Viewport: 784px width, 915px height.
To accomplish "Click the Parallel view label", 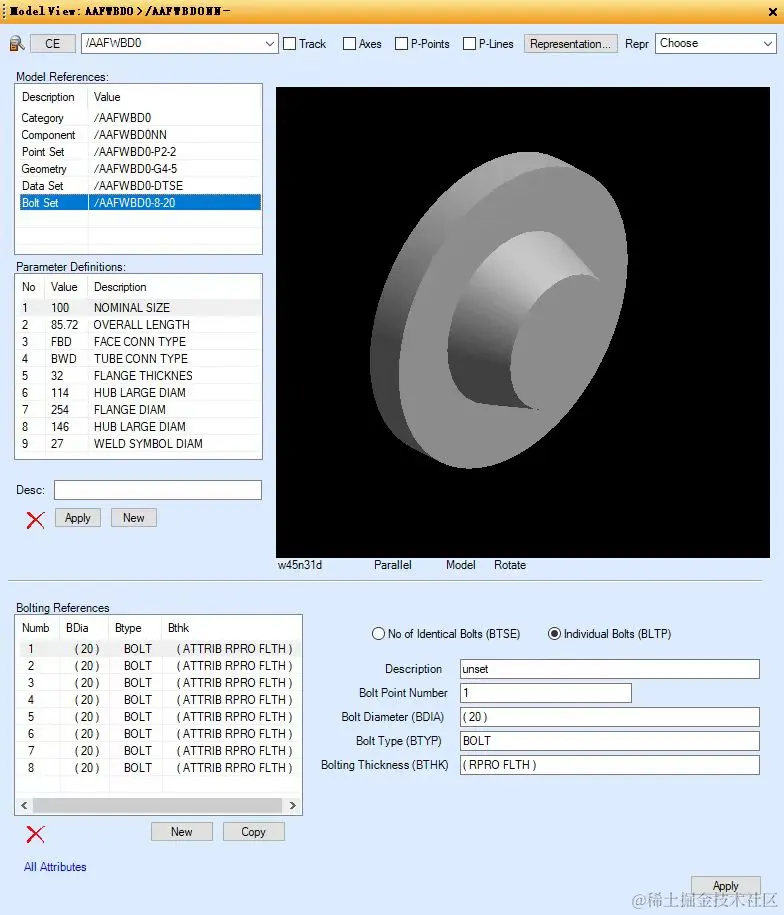I will [393, 565].
